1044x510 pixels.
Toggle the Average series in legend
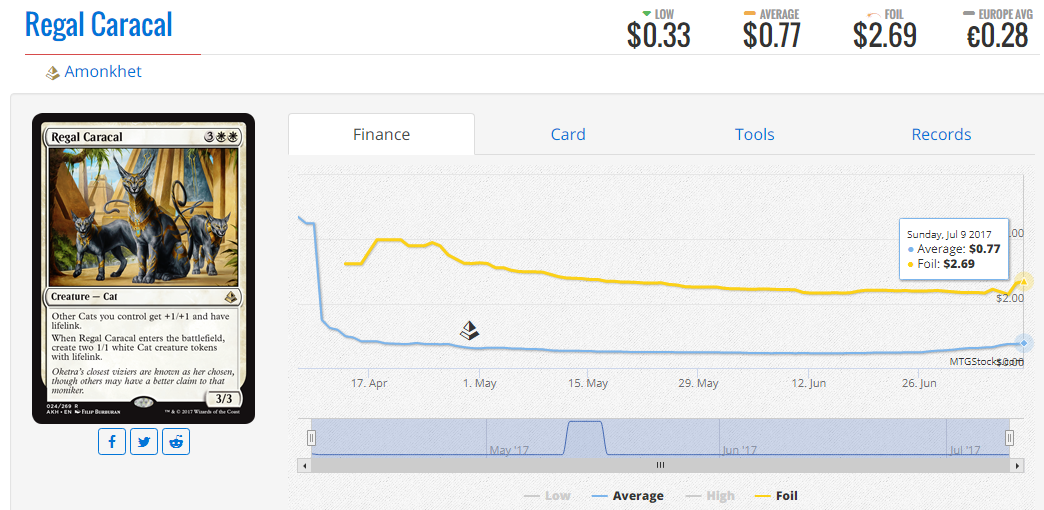[627, 495]
